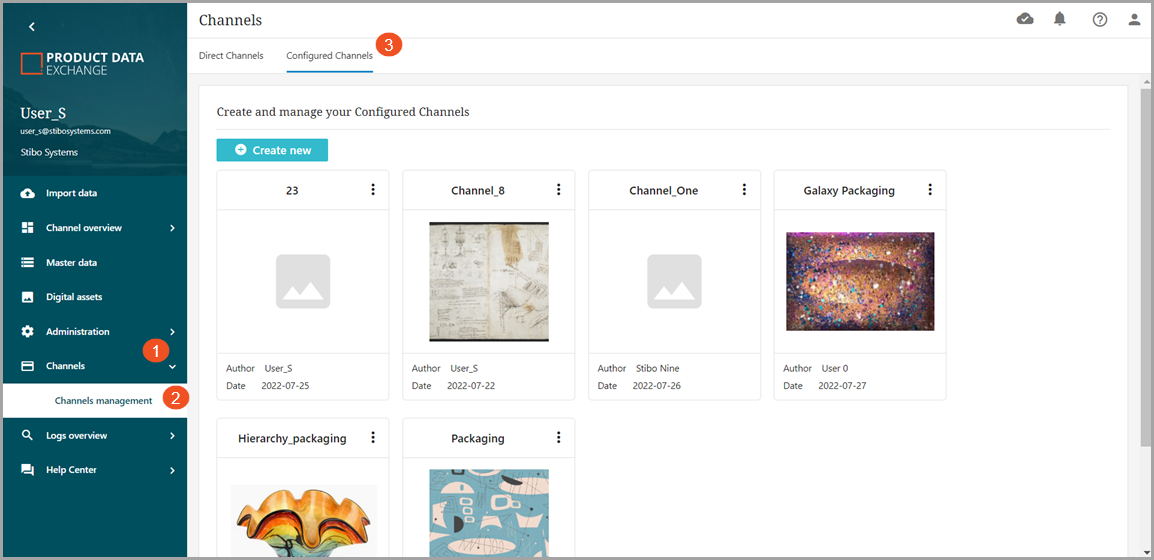Expand the Help Center submenu
The width and height of the screenshot is (1154, 560).
[172, 470]
